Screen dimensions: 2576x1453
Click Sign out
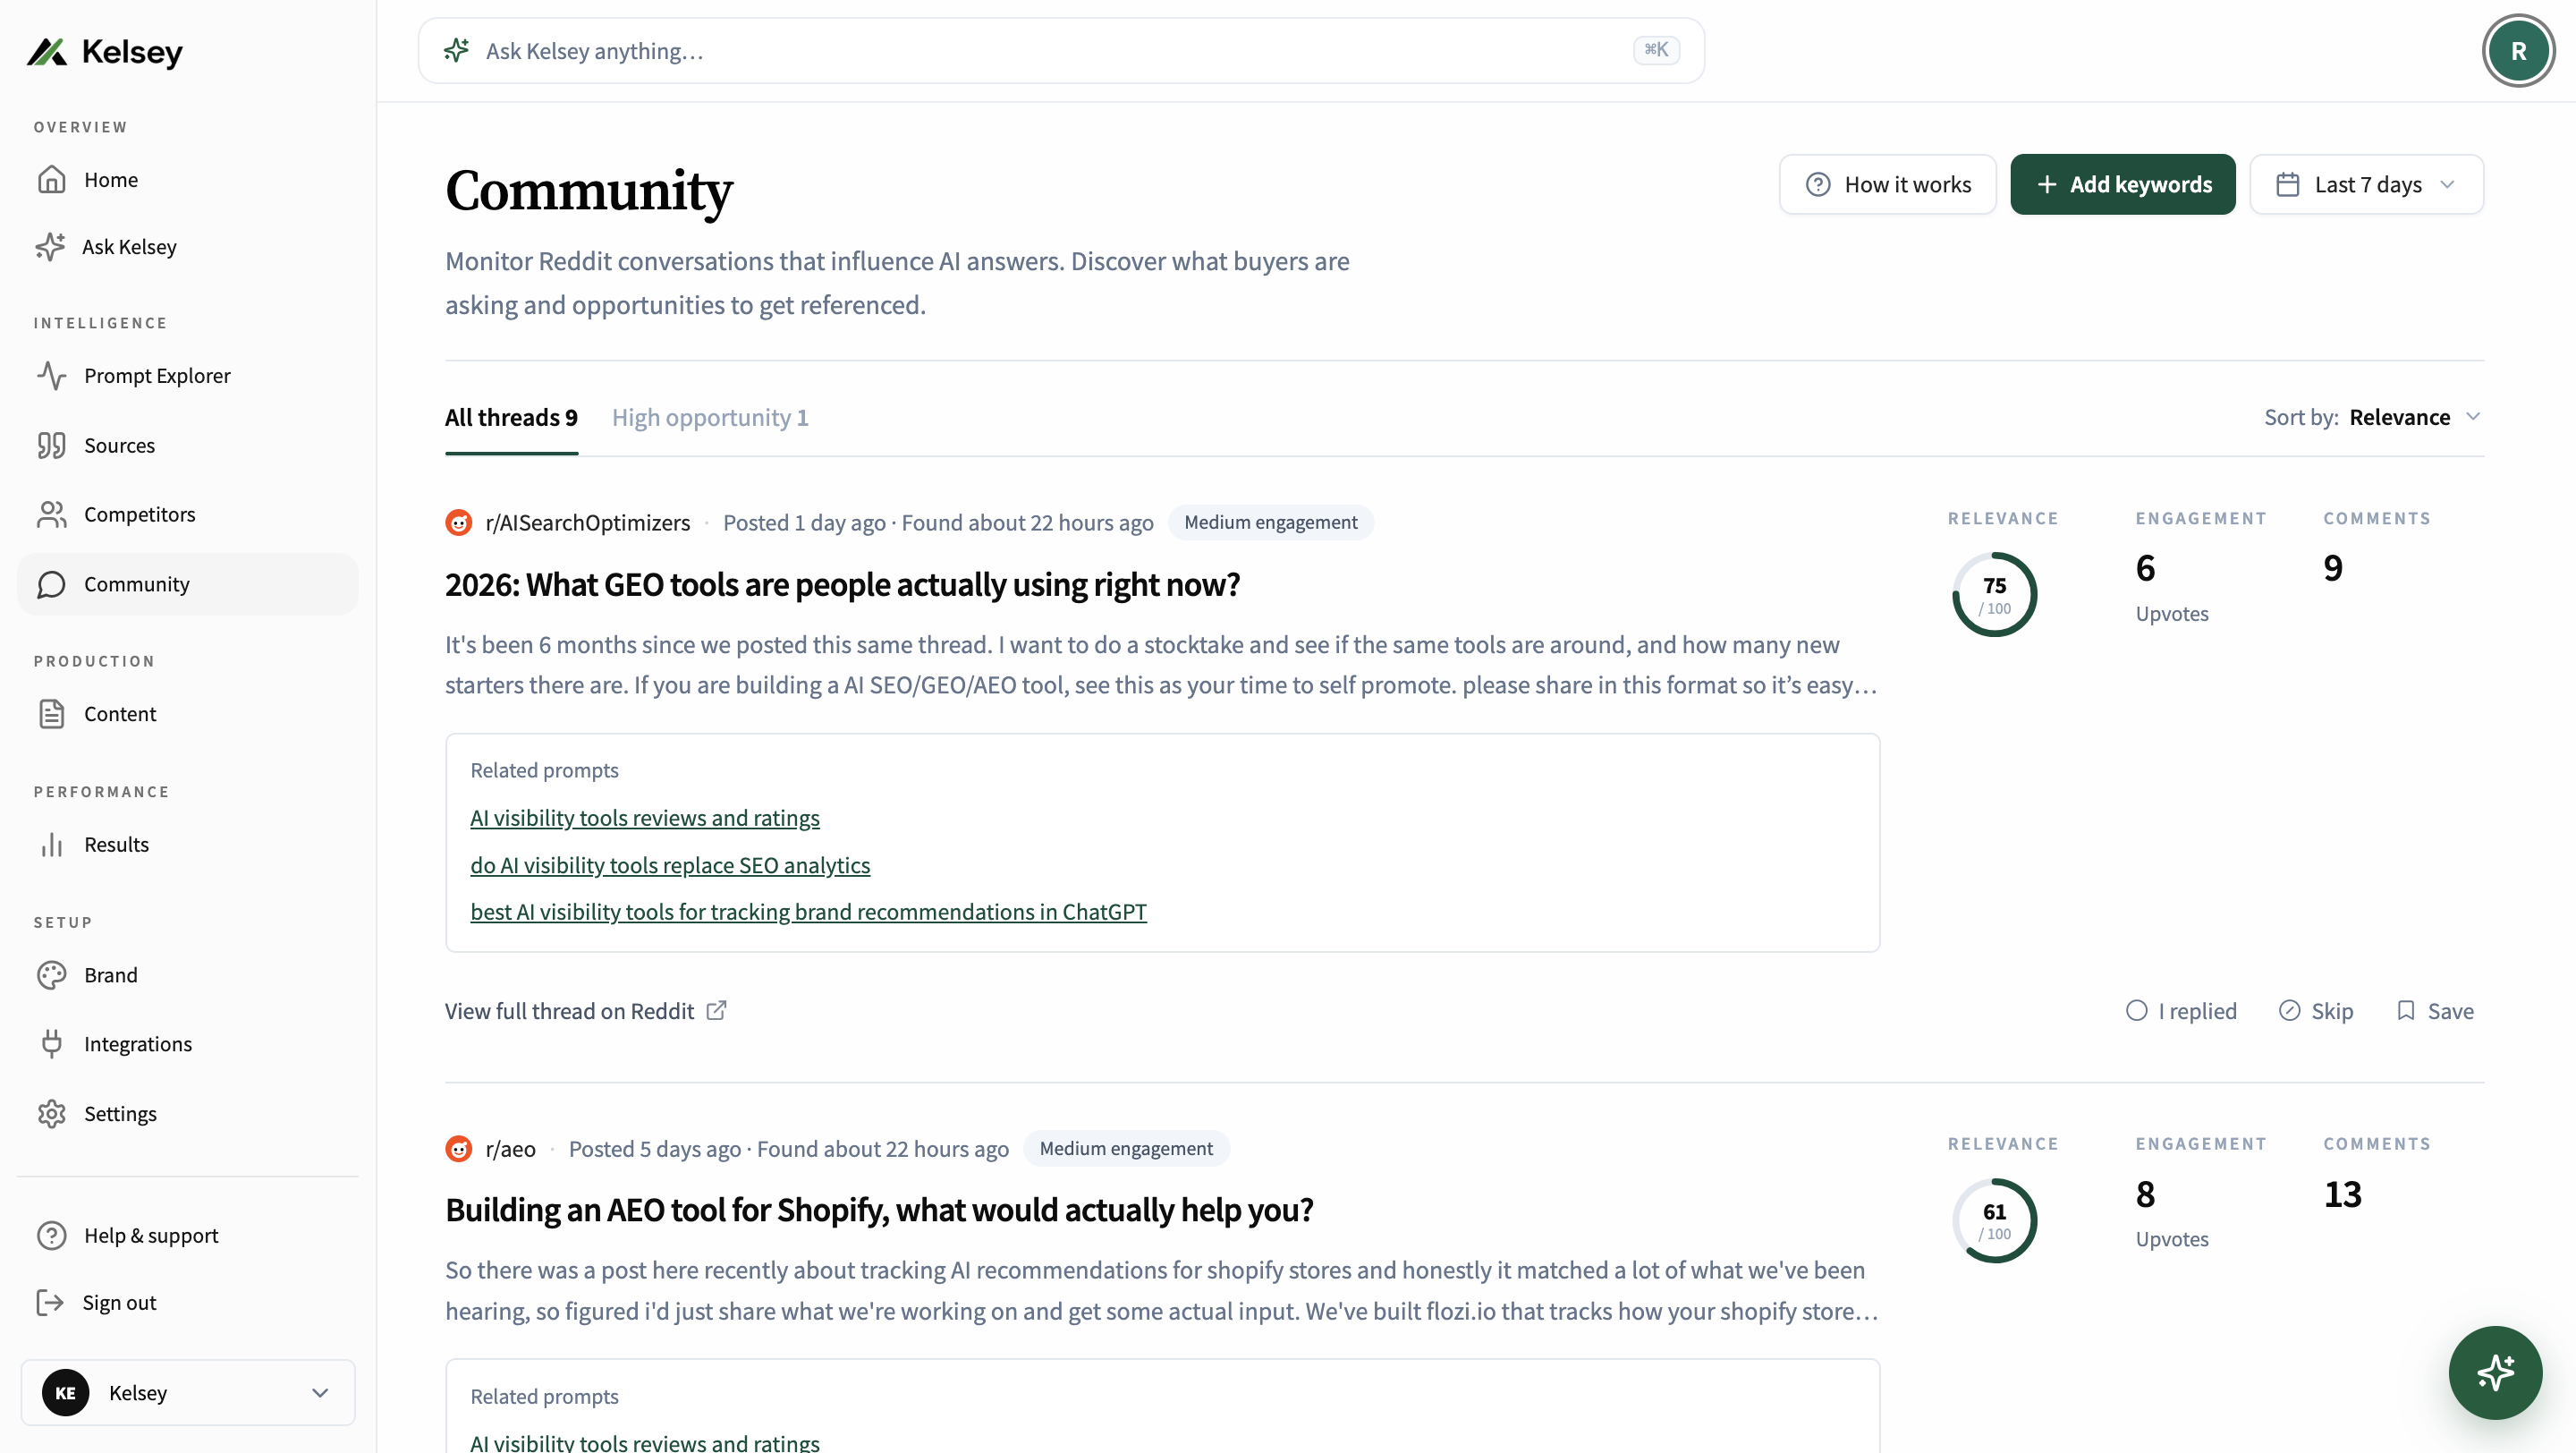click(187, 1303)
